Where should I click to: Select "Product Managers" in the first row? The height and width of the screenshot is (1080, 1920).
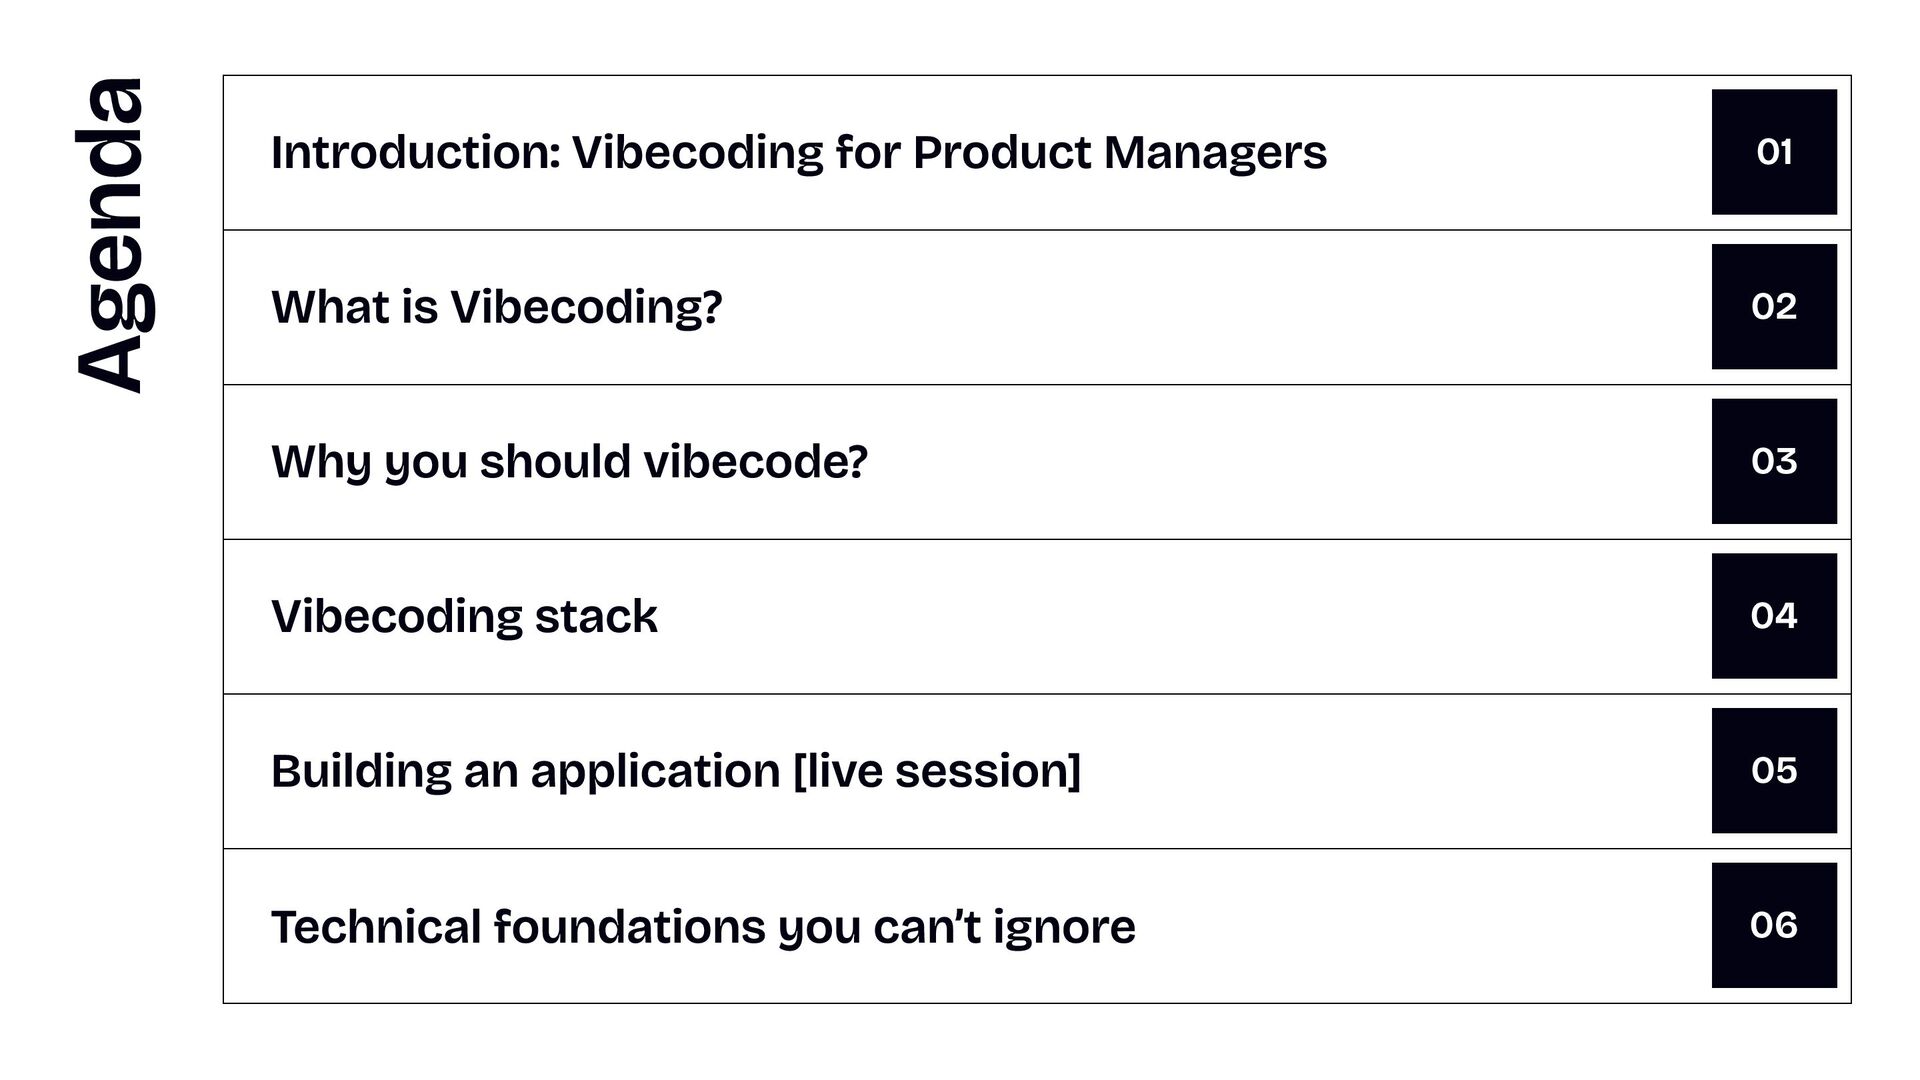click(x=1119, y=153)
